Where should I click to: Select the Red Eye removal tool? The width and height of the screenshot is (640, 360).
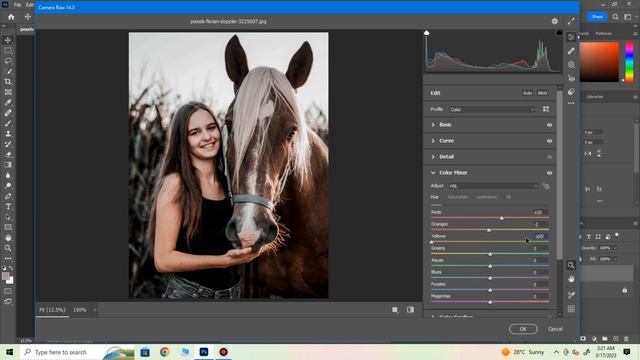pyautogui.click(x=571, y=78)
